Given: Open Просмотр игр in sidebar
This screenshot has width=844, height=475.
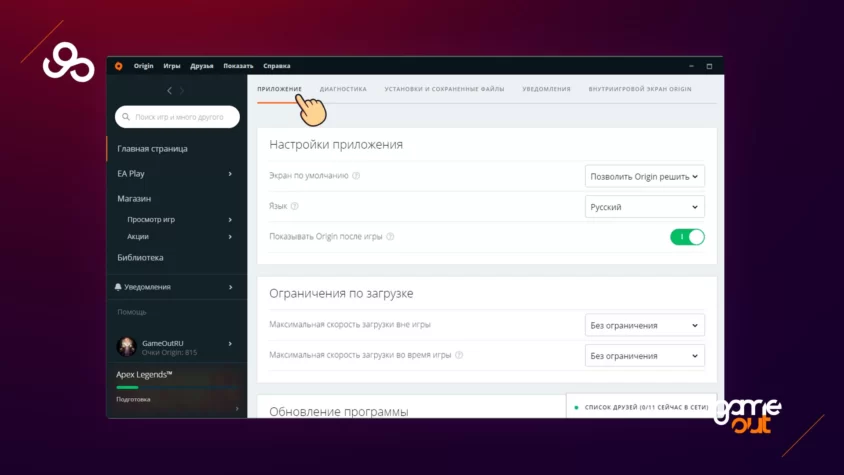Looking at the screenshot, I should point(151,220).
